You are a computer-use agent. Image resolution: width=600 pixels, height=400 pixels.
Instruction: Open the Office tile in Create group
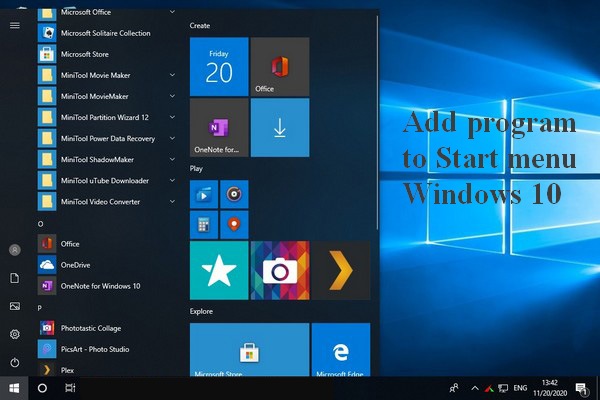(280, 67)
